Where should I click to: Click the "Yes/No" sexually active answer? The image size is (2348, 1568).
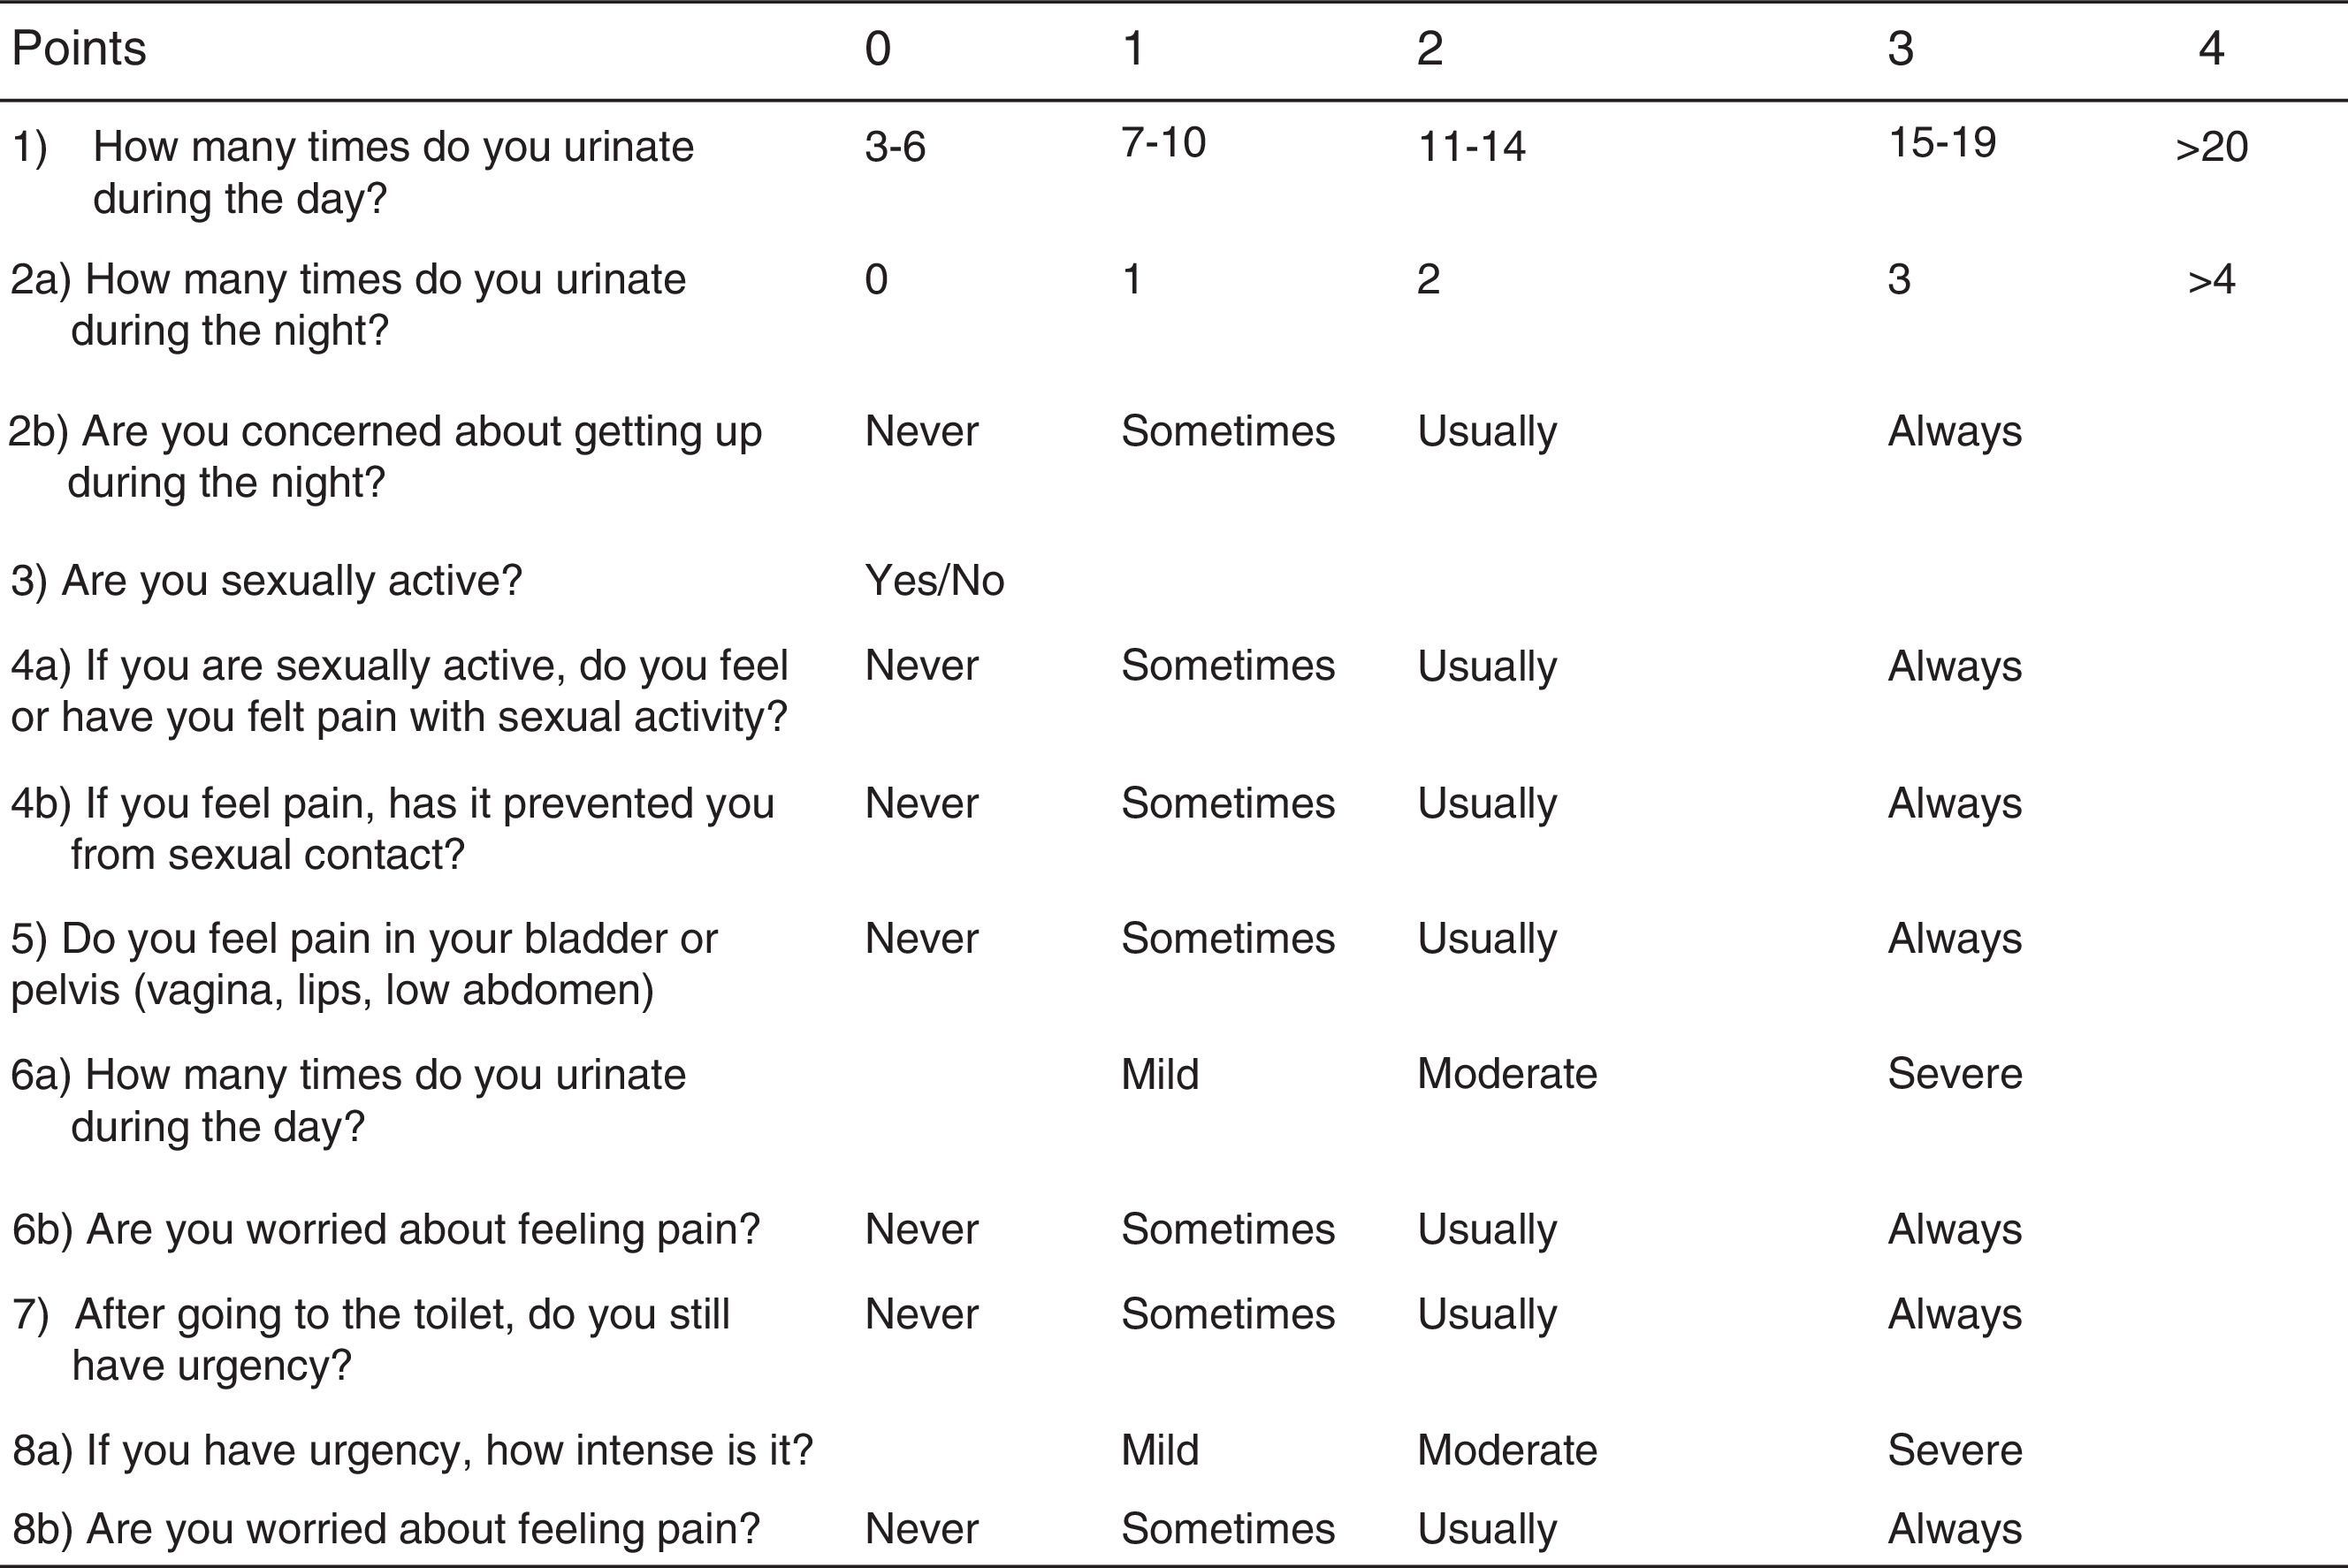click(934, 581)
